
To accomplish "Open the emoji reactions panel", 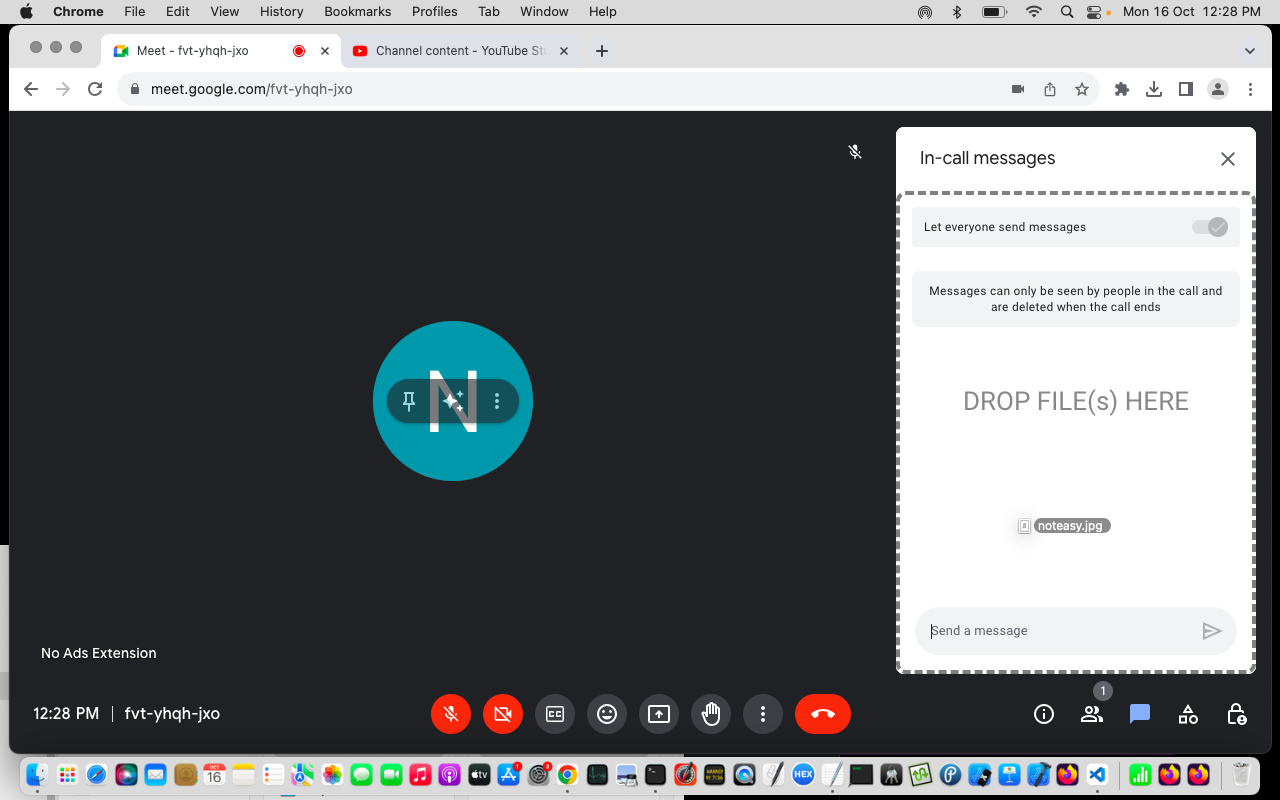I will (x=607, y=714).
